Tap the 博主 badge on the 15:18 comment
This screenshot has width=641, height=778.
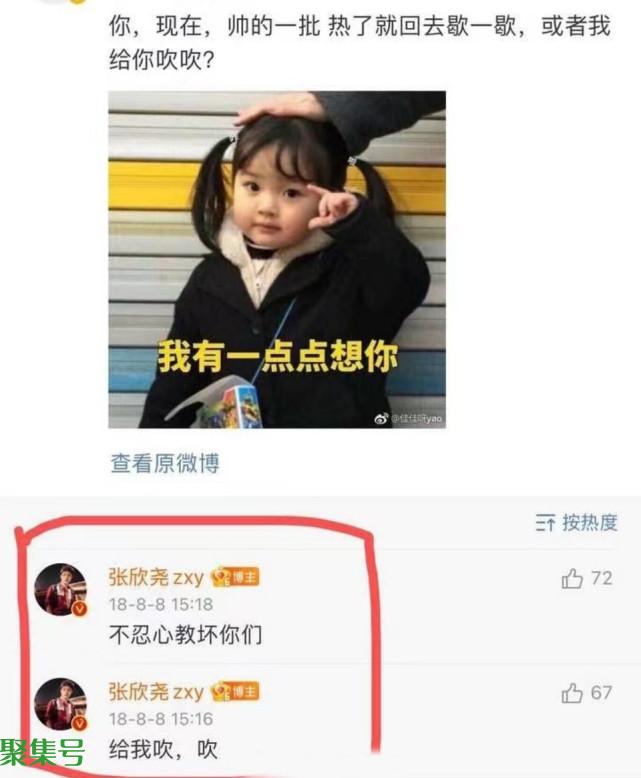click(x=235, y=577)
